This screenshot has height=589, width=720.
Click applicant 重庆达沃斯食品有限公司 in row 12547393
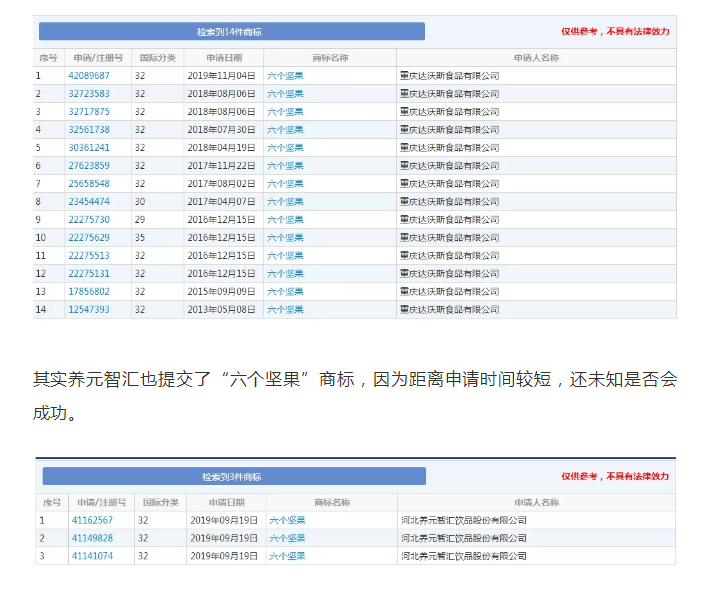450,309
